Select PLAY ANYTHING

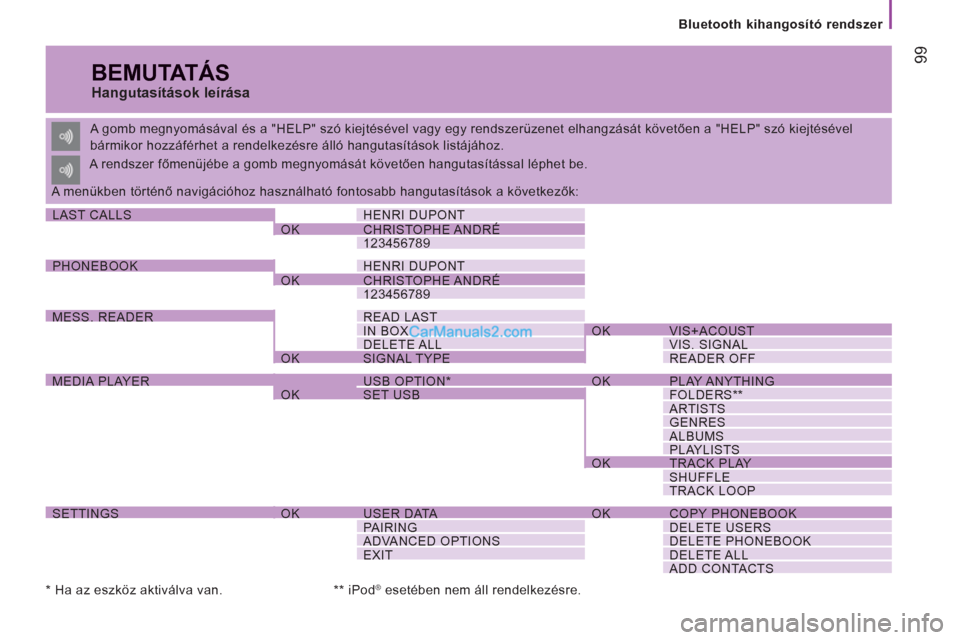777,381
